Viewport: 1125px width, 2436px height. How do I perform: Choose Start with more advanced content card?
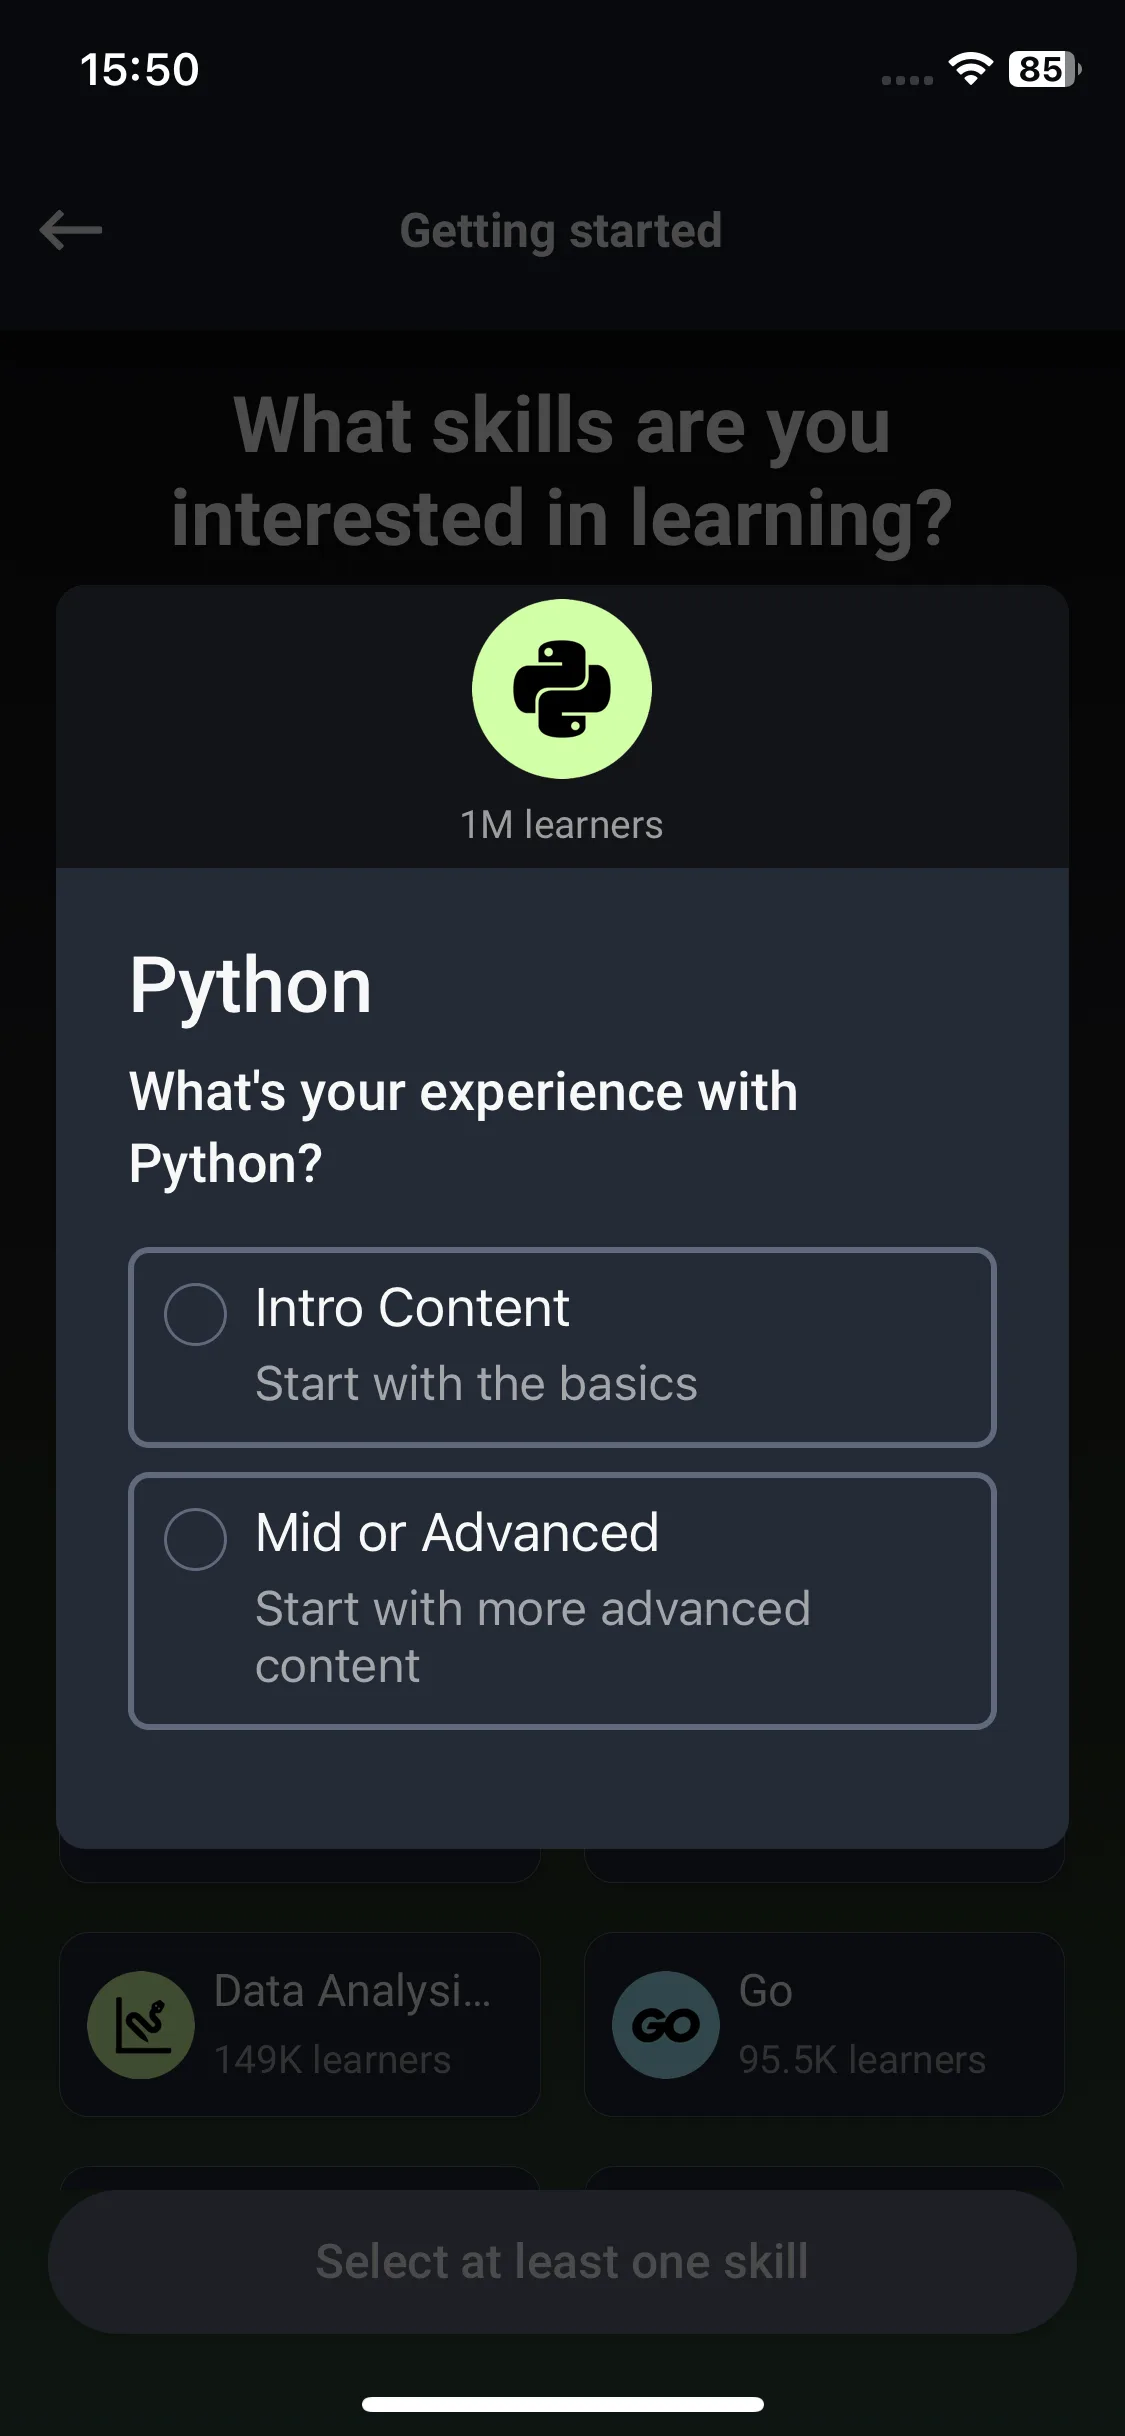(x=562, y=1600)
